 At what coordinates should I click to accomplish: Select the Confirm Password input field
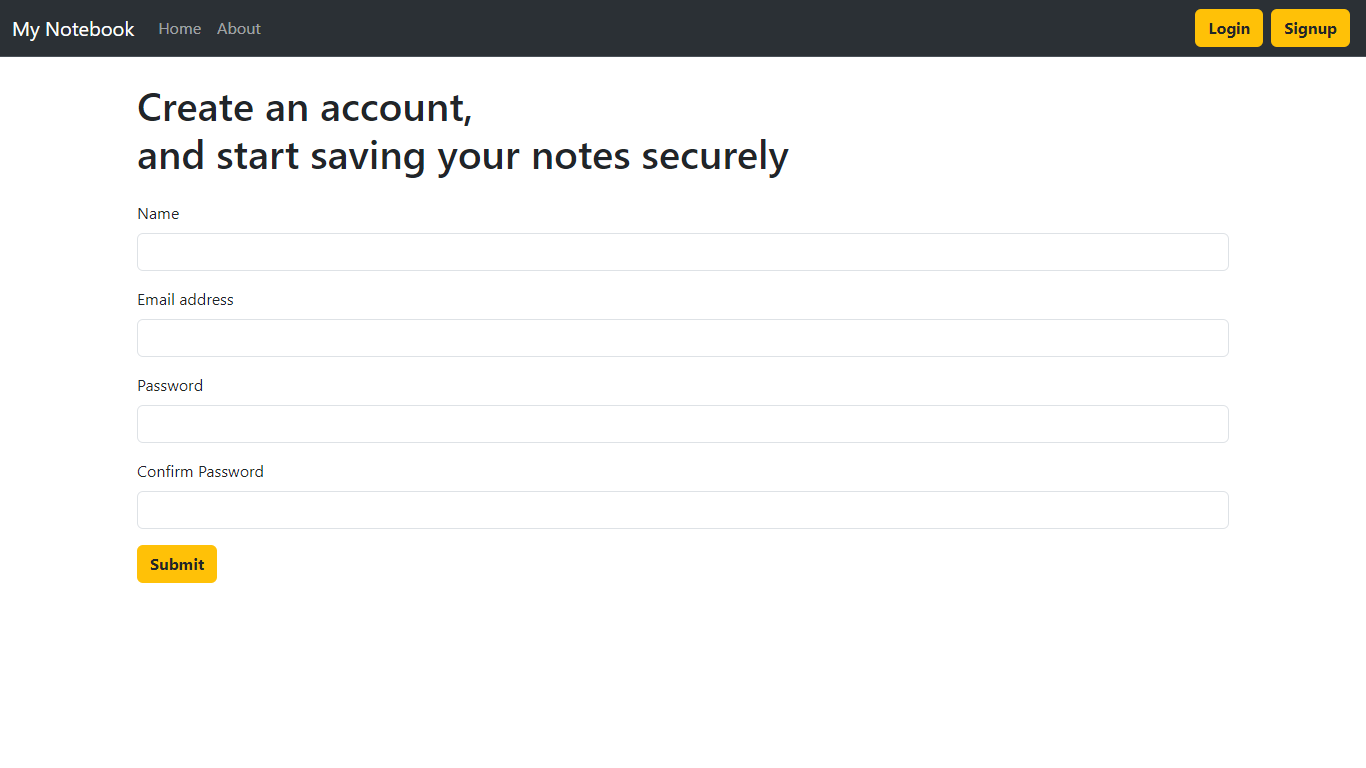tap(683, 510)
